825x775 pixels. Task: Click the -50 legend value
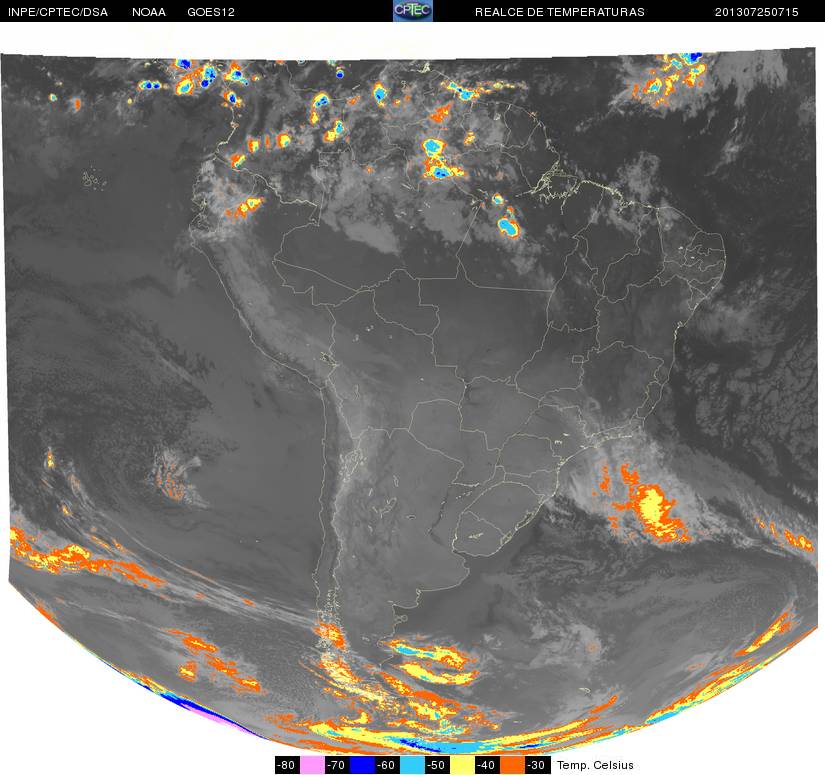[438, 765]
